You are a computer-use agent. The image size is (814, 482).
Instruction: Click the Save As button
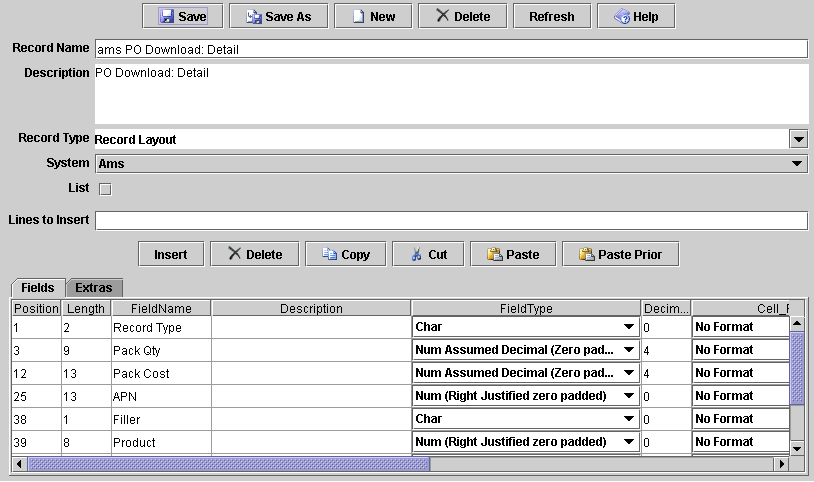click(x=279, y=16)
